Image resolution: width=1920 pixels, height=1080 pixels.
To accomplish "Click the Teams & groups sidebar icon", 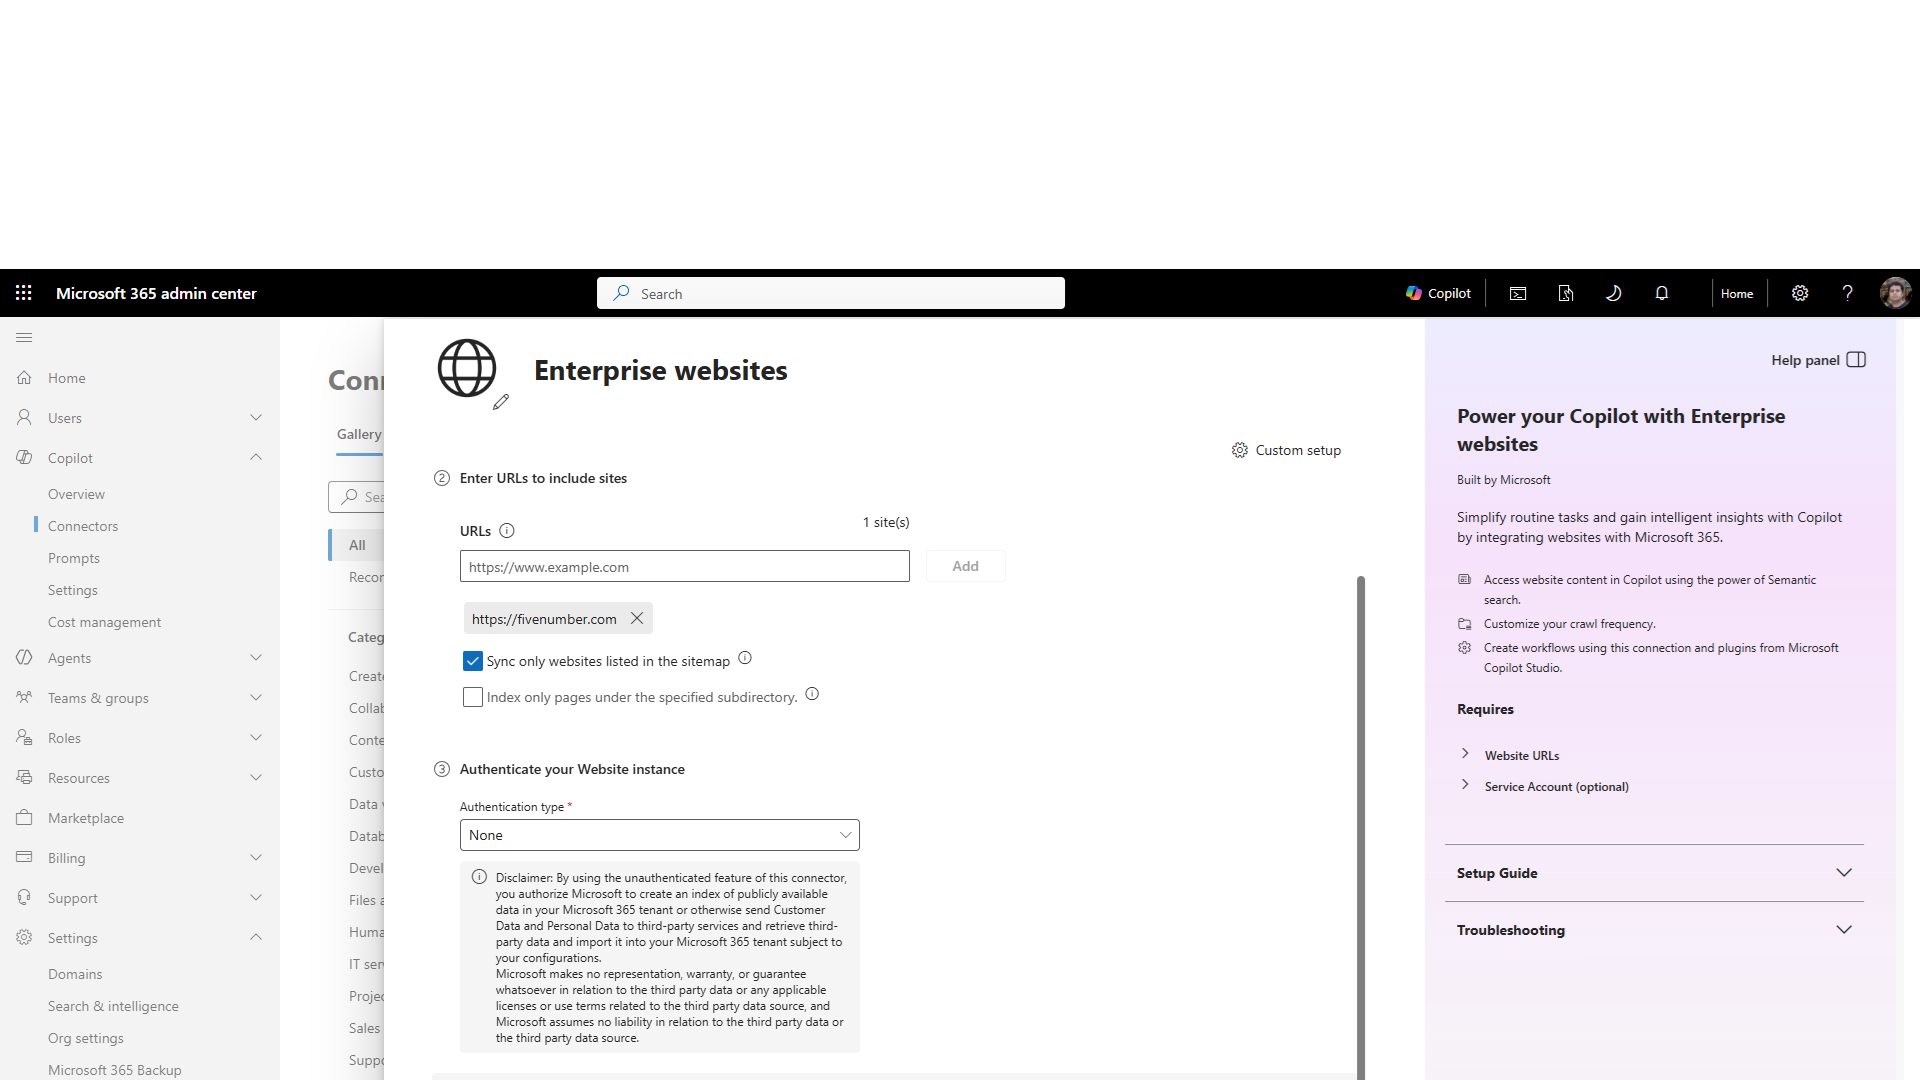I will coord(24,698).
